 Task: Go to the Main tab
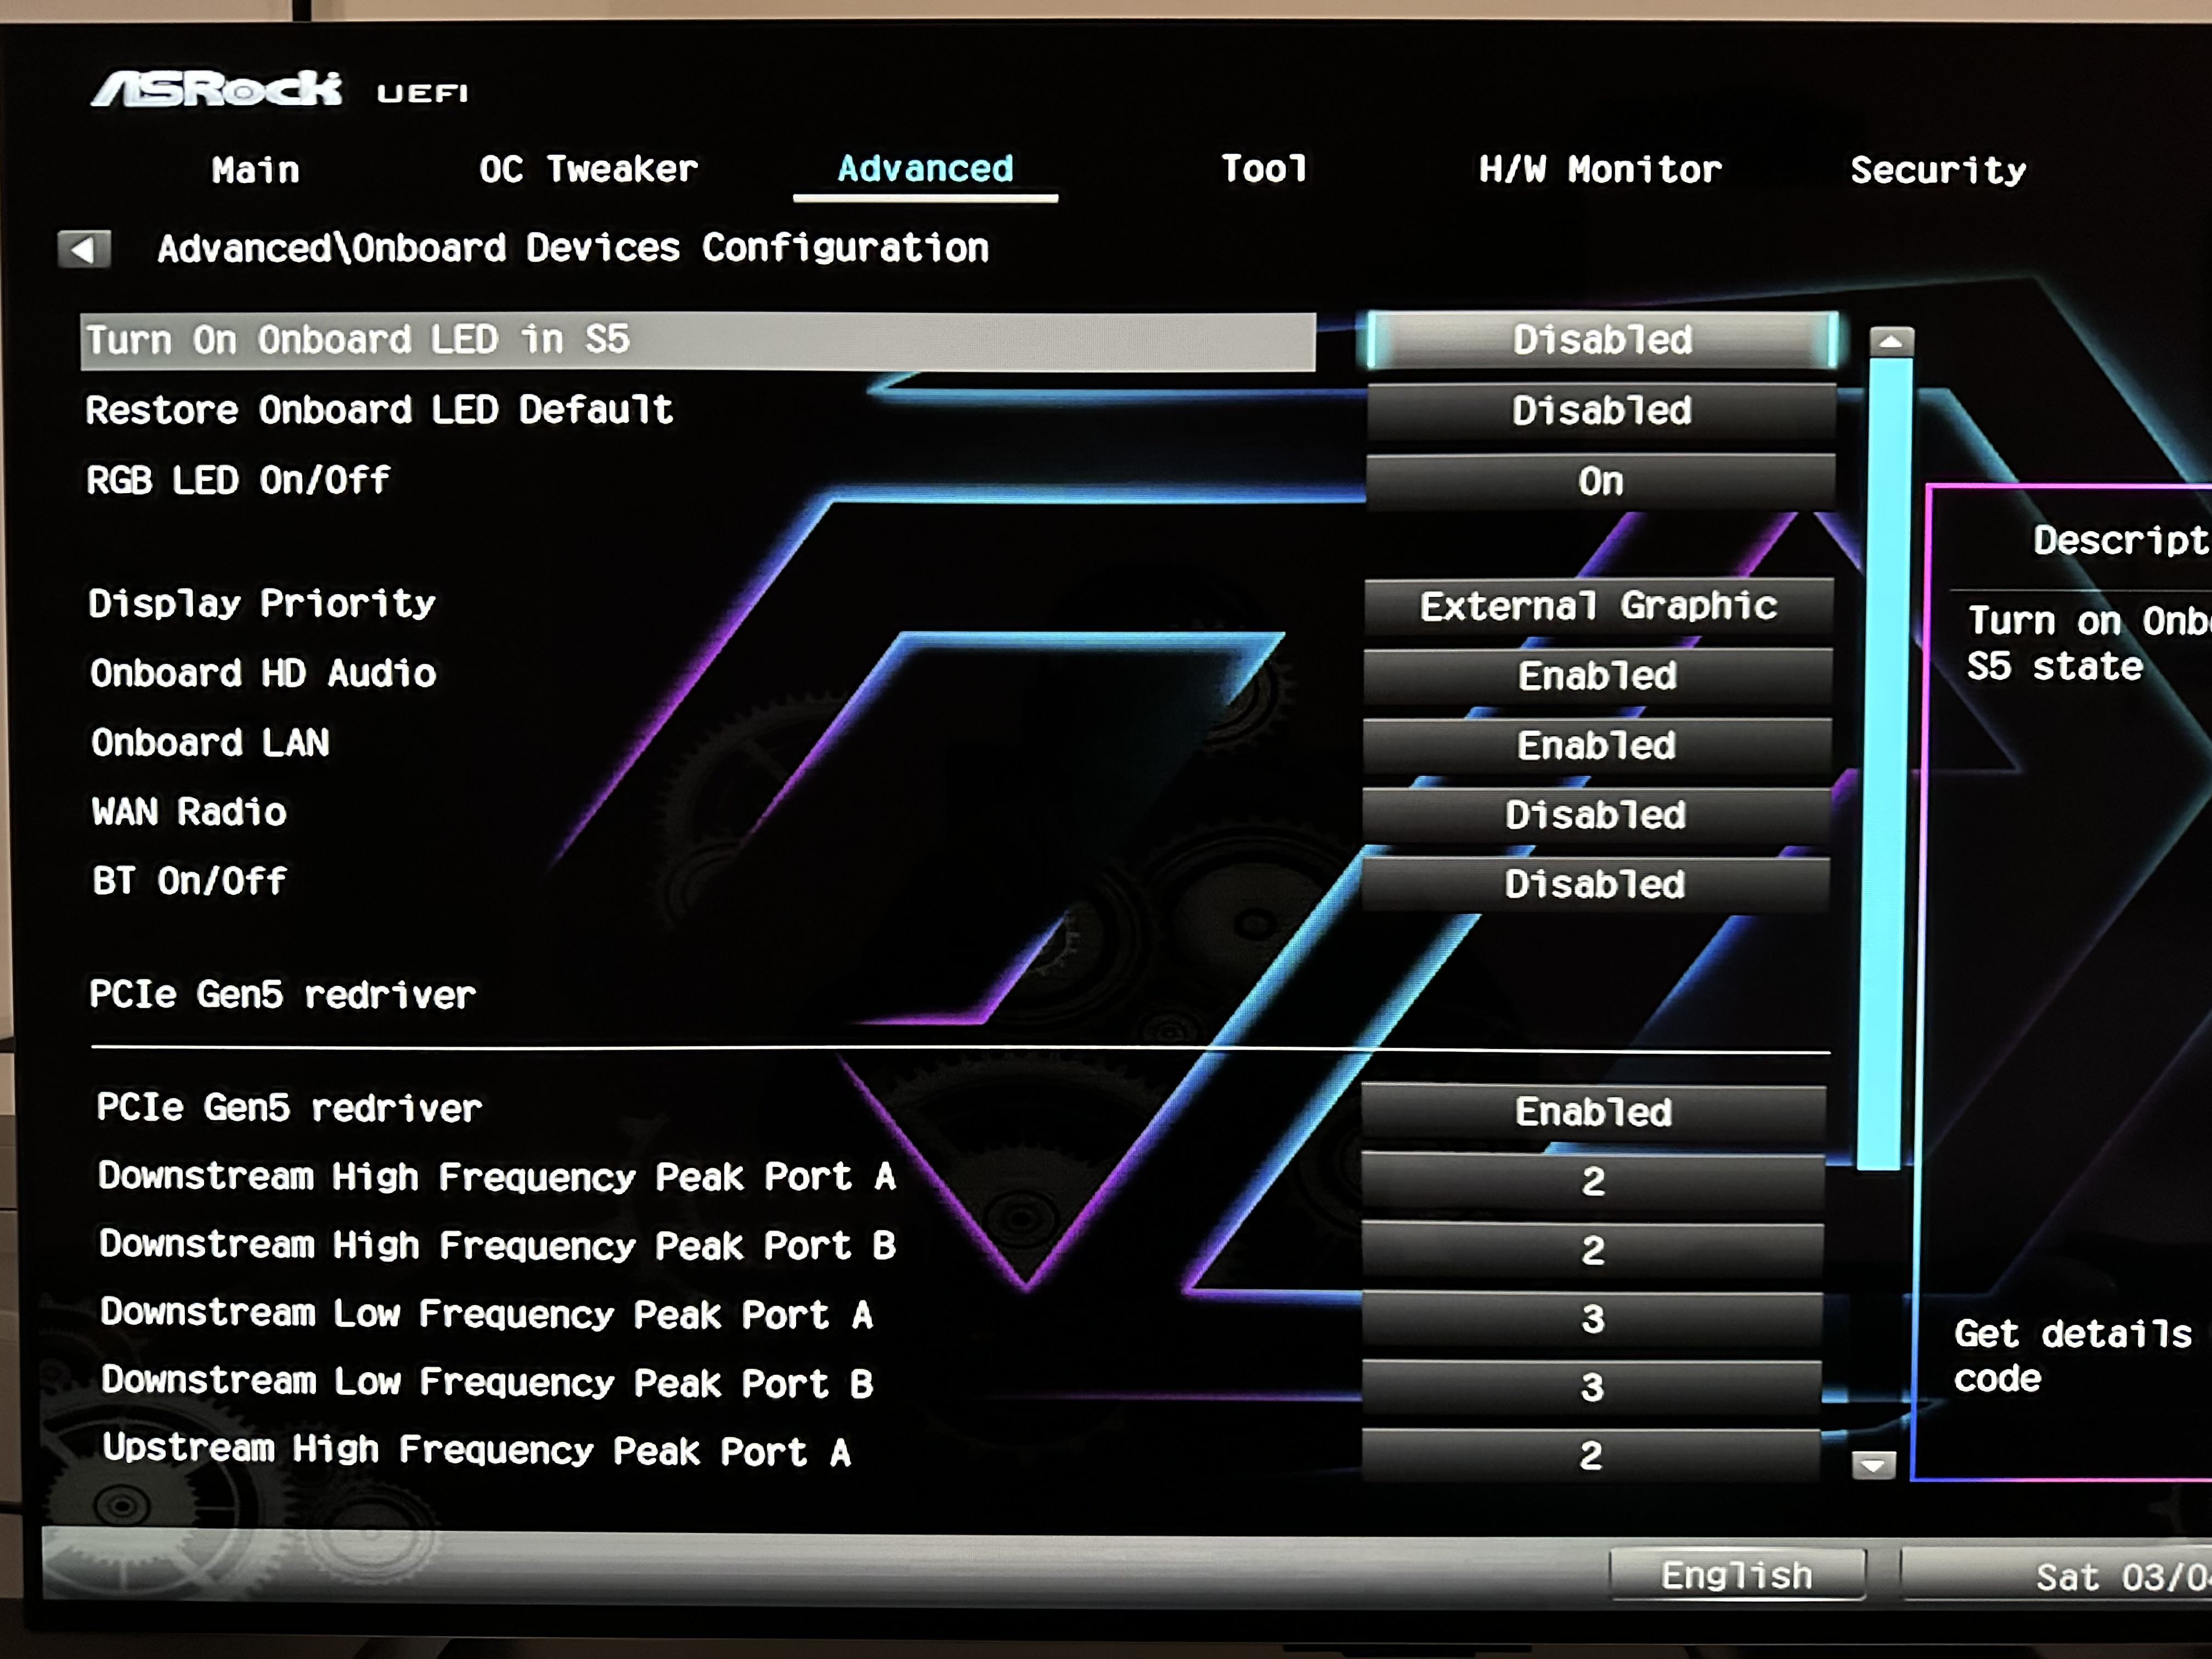tap(255, 169)
